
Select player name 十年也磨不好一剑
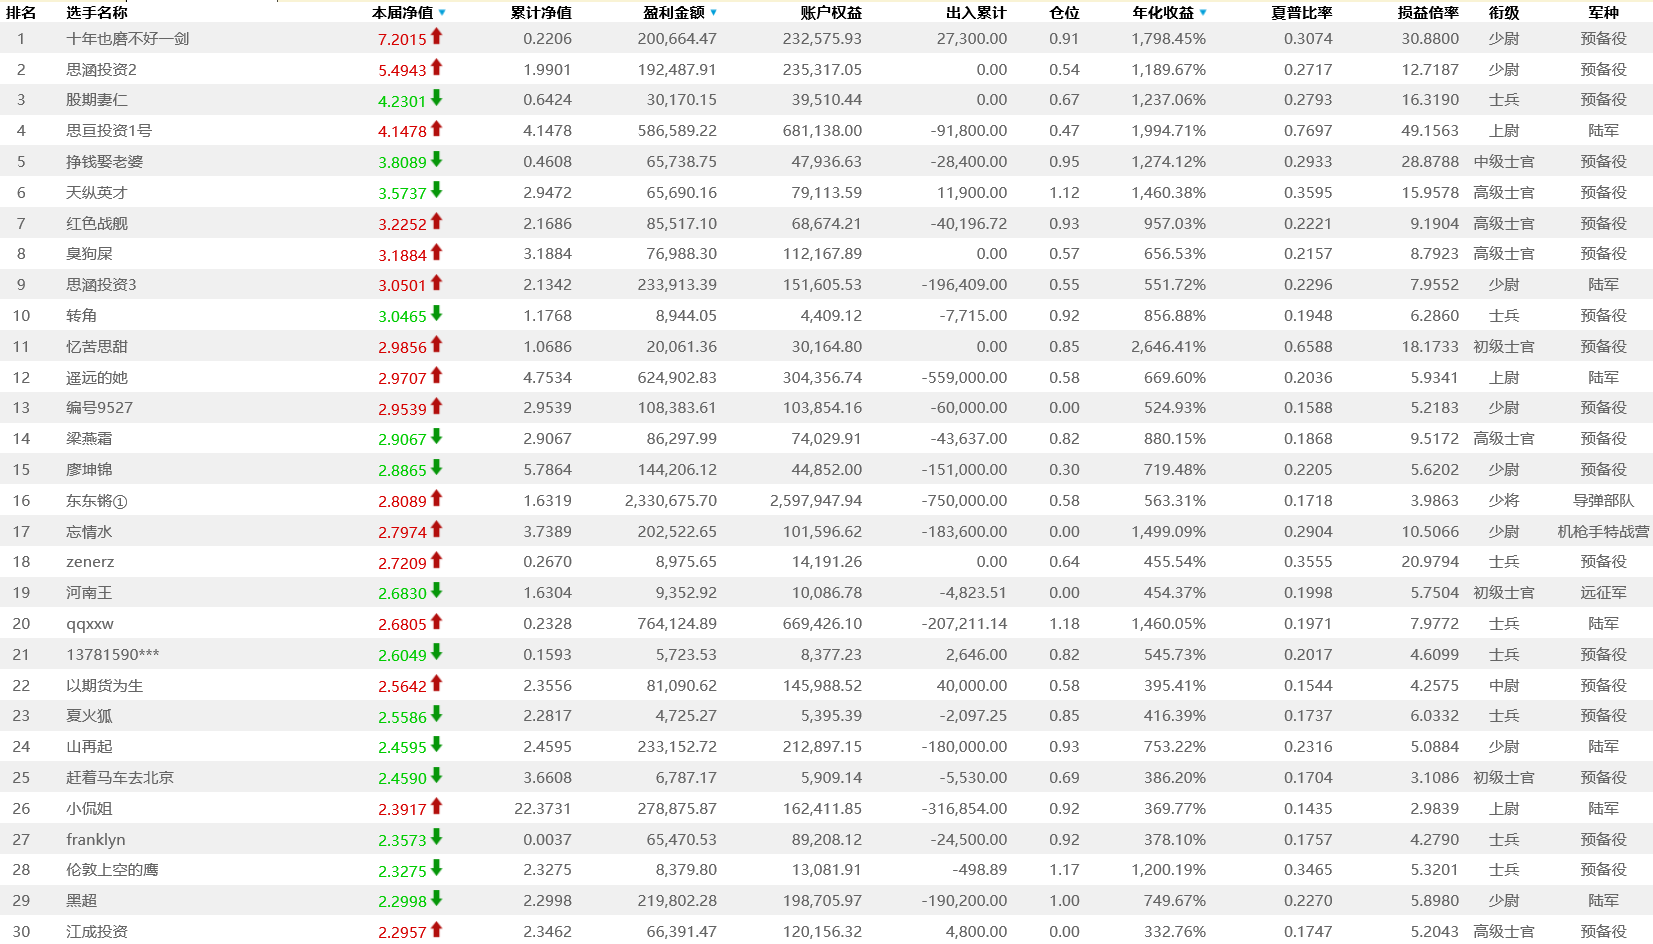coord(128,38)
